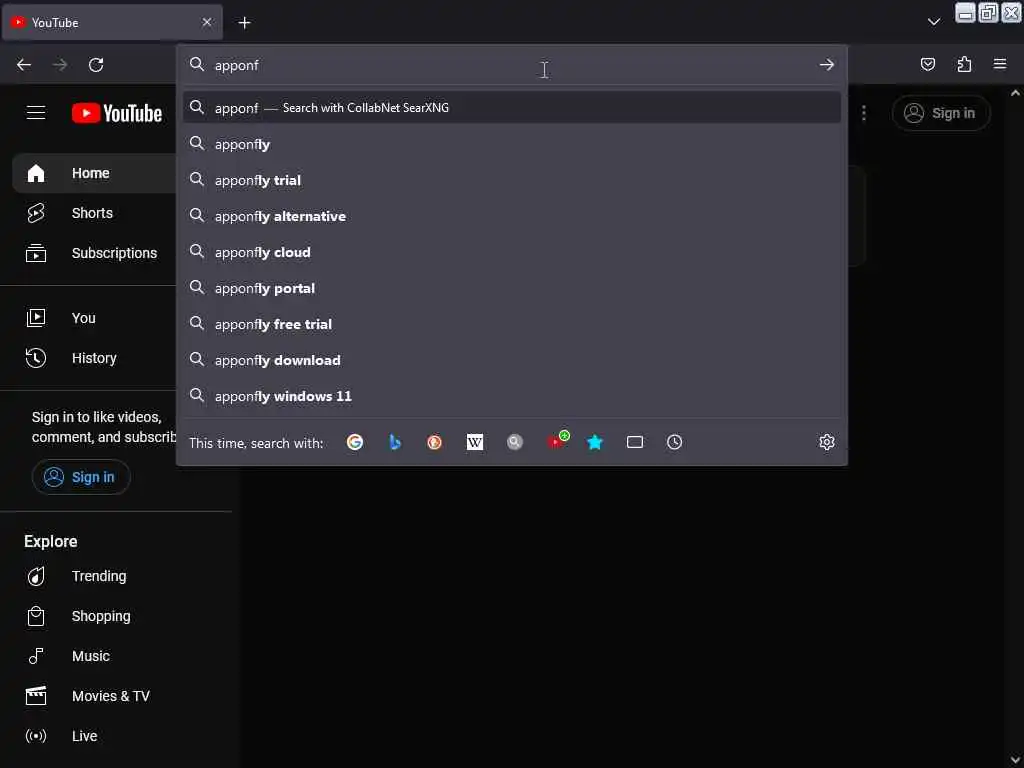1024x768 pixels.
Task: Select the 'apponfly cloud' suggestion
Action: click(x=512, y=251)
